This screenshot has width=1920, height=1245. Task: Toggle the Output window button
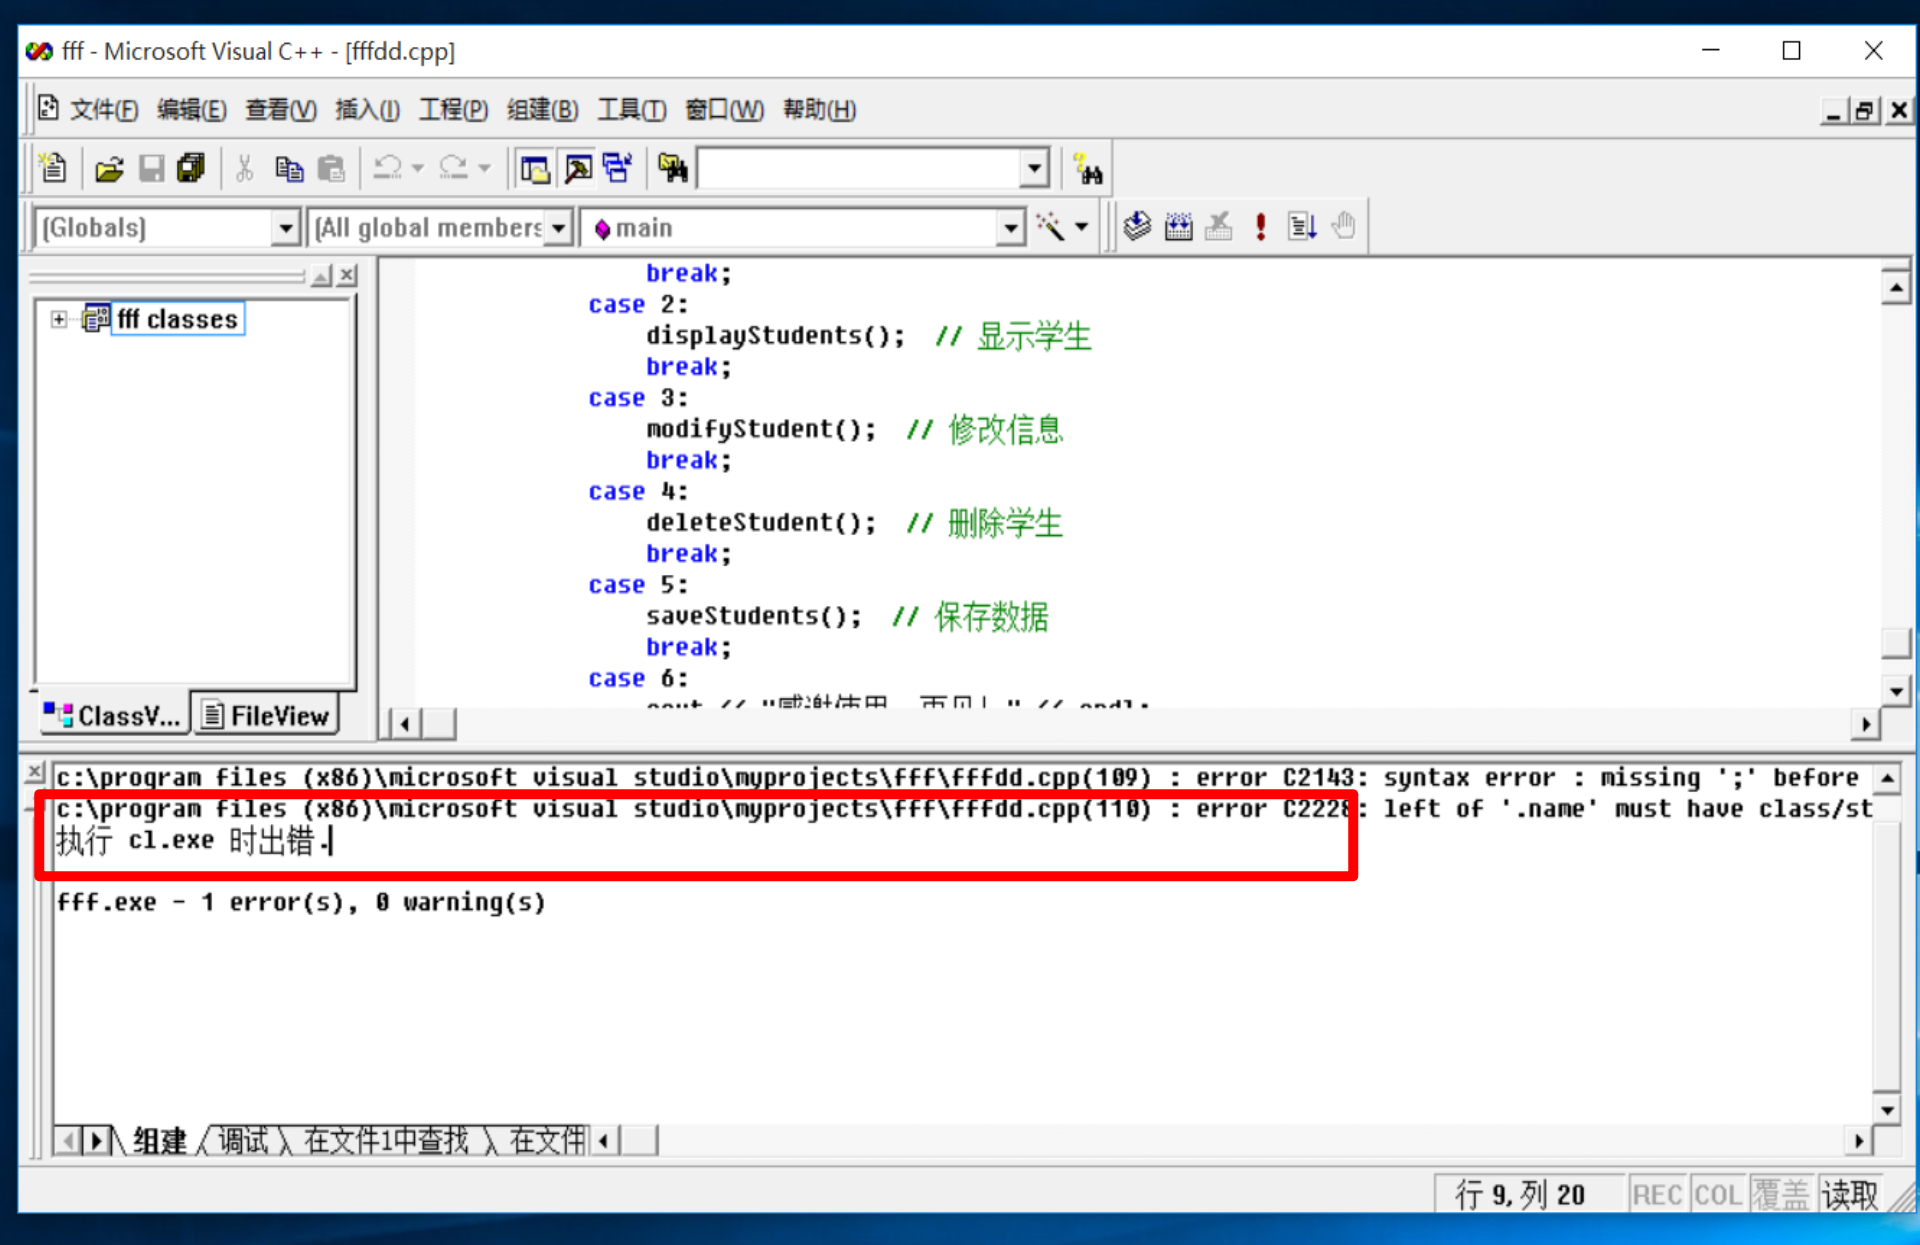pos(577,169)
